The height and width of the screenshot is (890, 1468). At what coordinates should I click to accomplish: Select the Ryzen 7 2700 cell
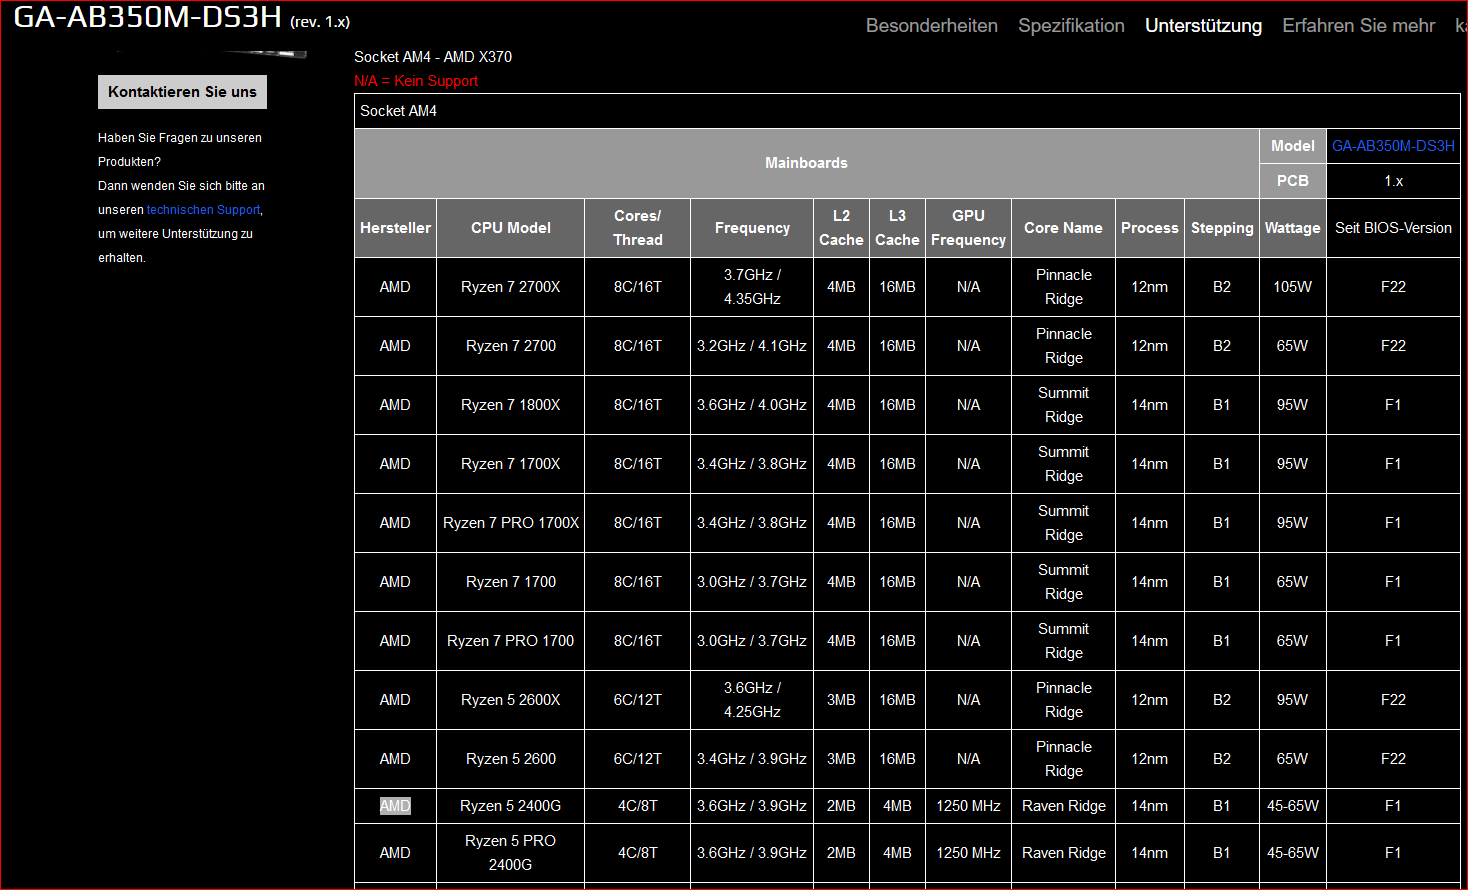tap(510, 346)
